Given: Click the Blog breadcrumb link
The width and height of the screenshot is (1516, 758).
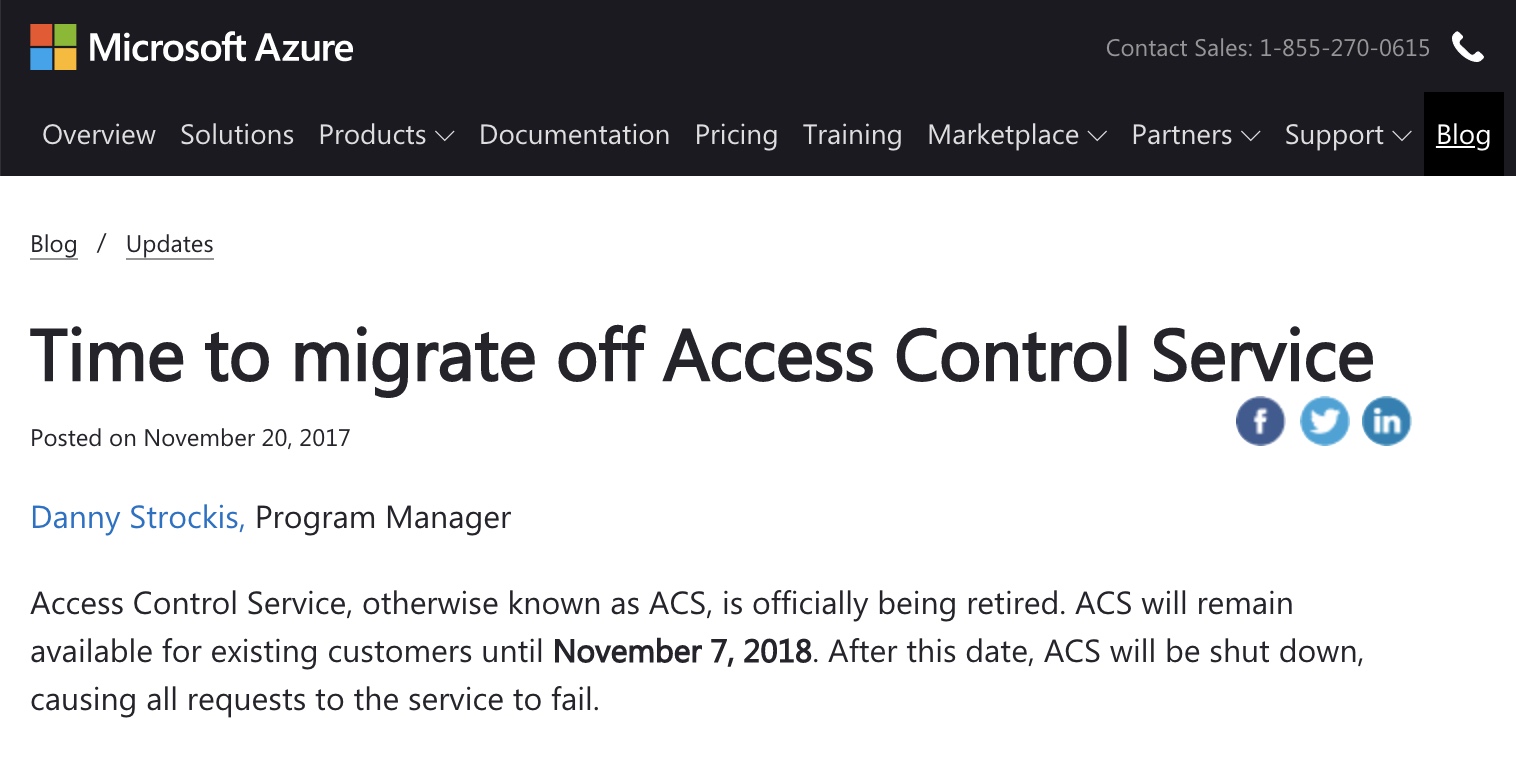Looking at the screenshot, I should (53, 243).
